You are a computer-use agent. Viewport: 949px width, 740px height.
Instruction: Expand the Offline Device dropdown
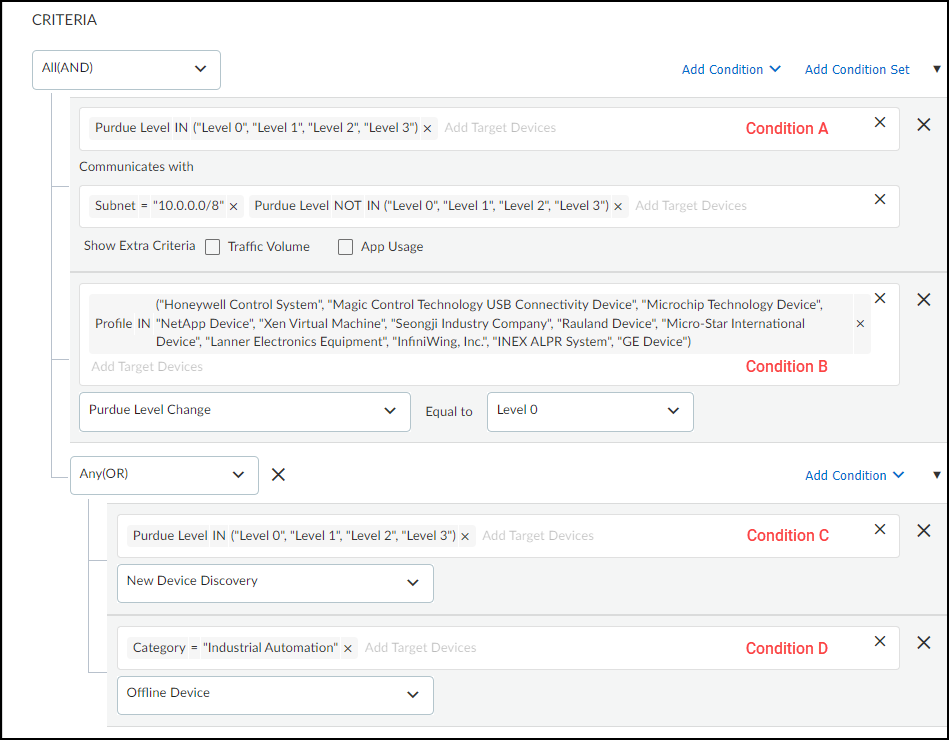point(275,695)
